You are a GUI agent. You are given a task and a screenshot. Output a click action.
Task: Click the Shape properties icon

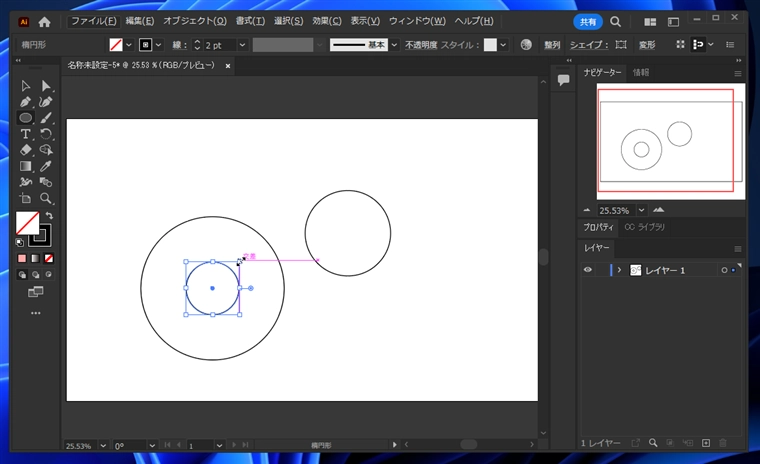point(621,45)
